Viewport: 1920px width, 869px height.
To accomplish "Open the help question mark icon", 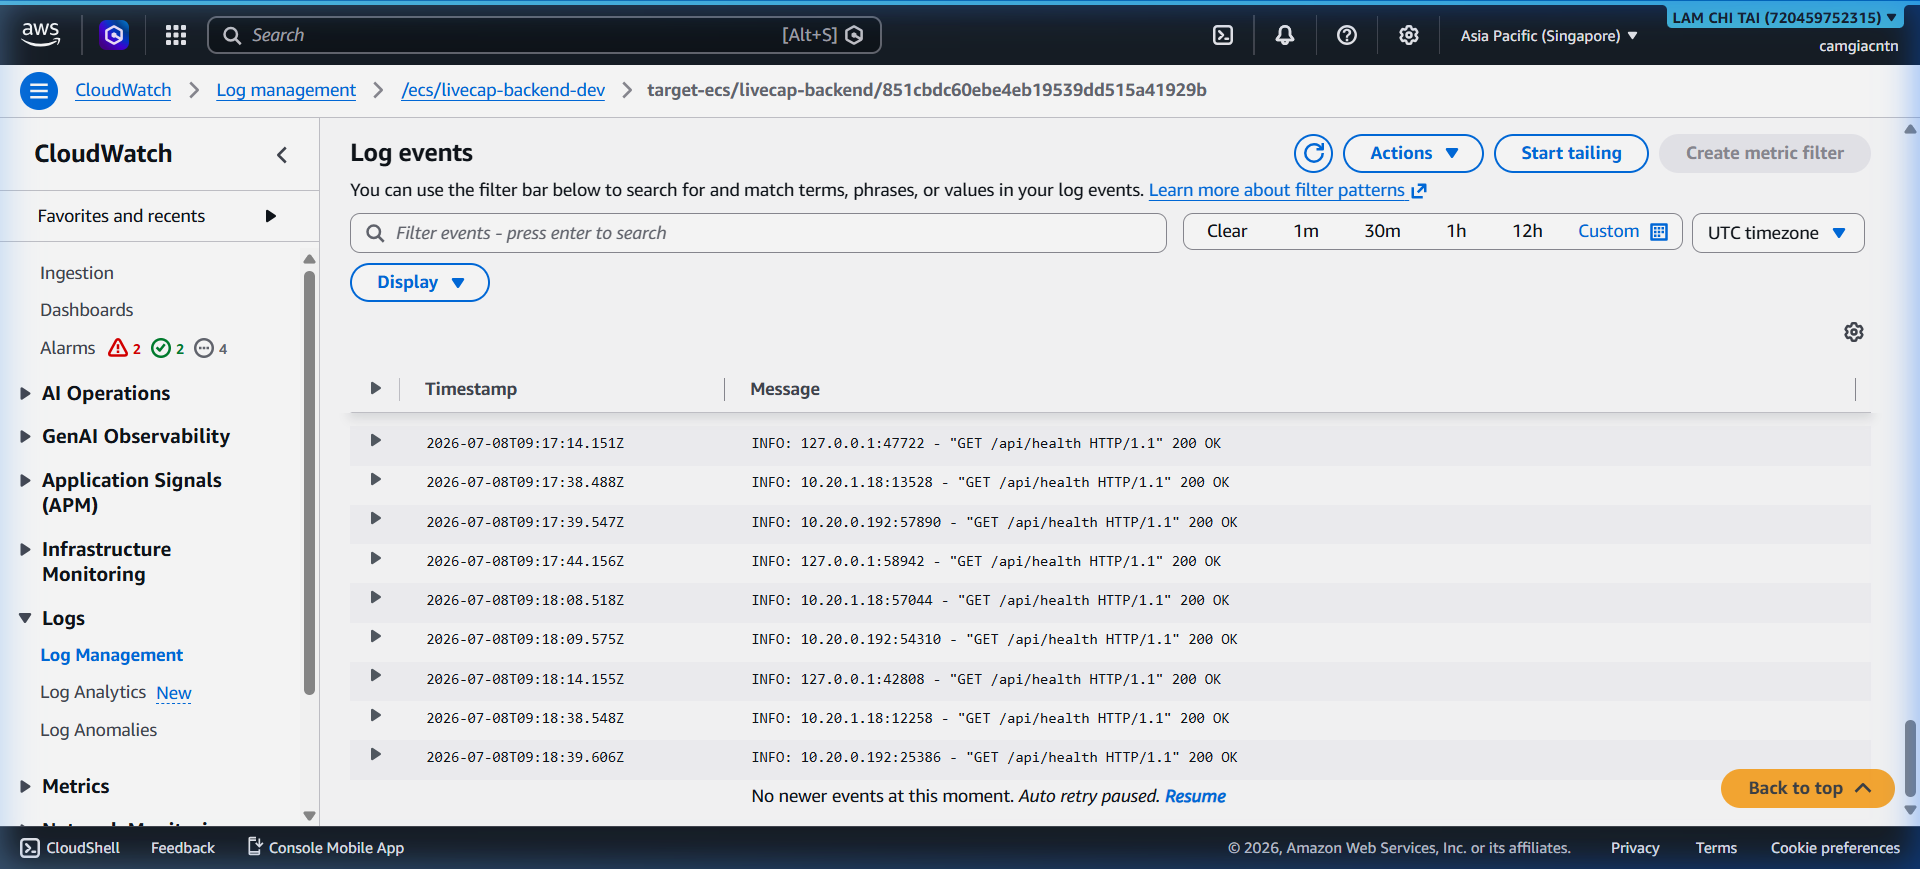I will click(x=1346, y=35).
